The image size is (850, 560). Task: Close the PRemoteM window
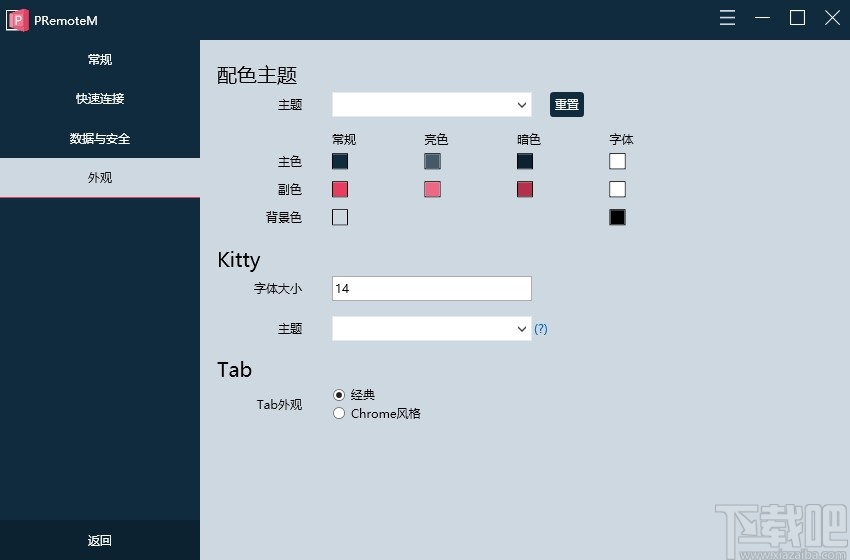coord(832,18)
